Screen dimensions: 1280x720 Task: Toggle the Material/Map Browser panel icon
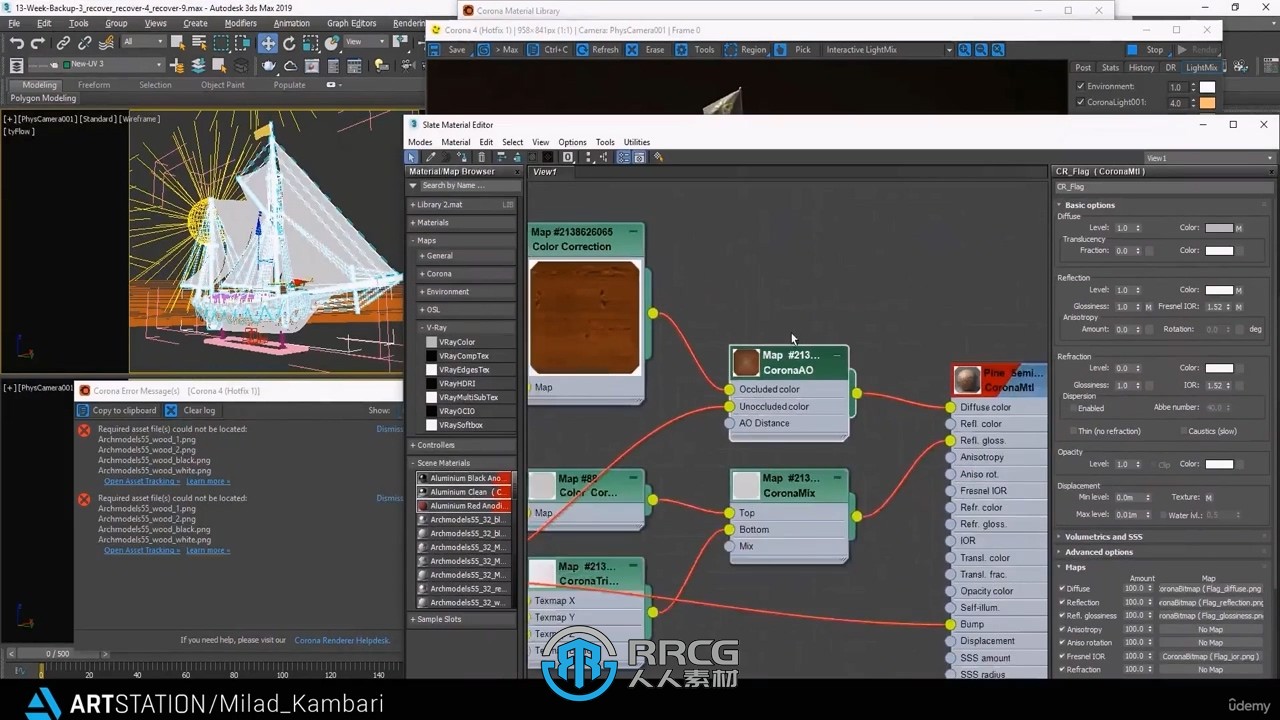coord(623,157)
